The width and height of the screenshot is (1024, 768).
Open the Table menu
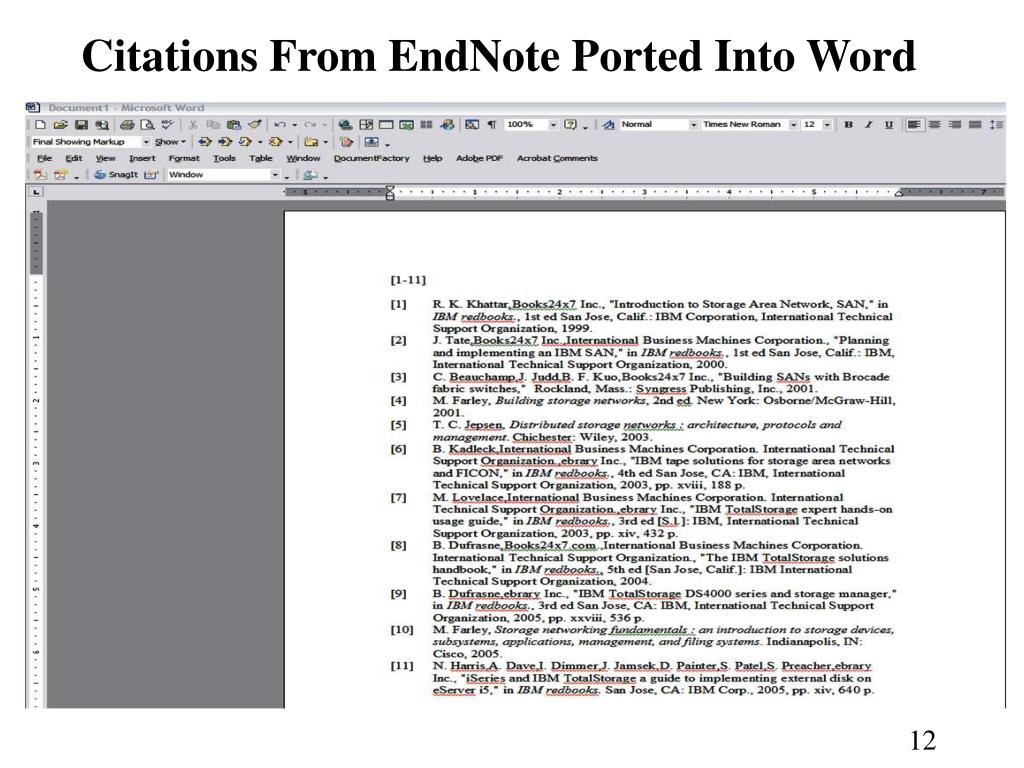[261, 158]
